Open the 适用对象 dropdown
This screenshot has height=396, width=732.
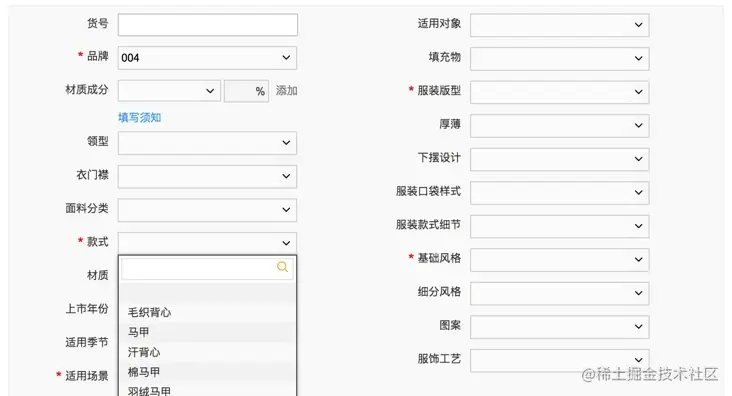[x=559, y=25]
